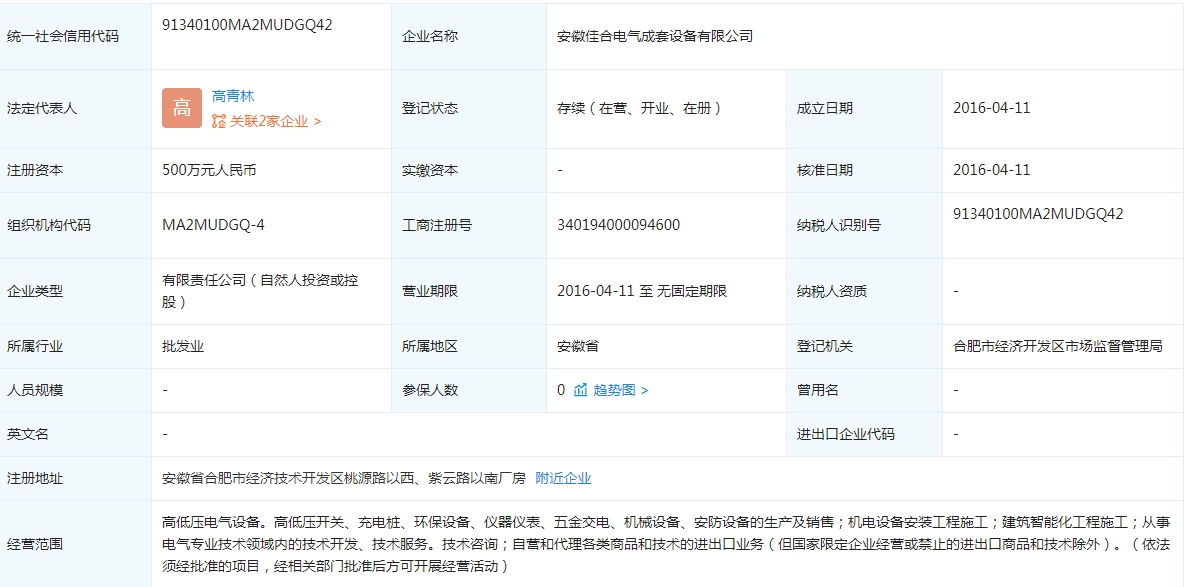Select registration authority 合肥市经济开发区市场监督管理局
Screen dimensions: 1187x587
coord(1057,346)
